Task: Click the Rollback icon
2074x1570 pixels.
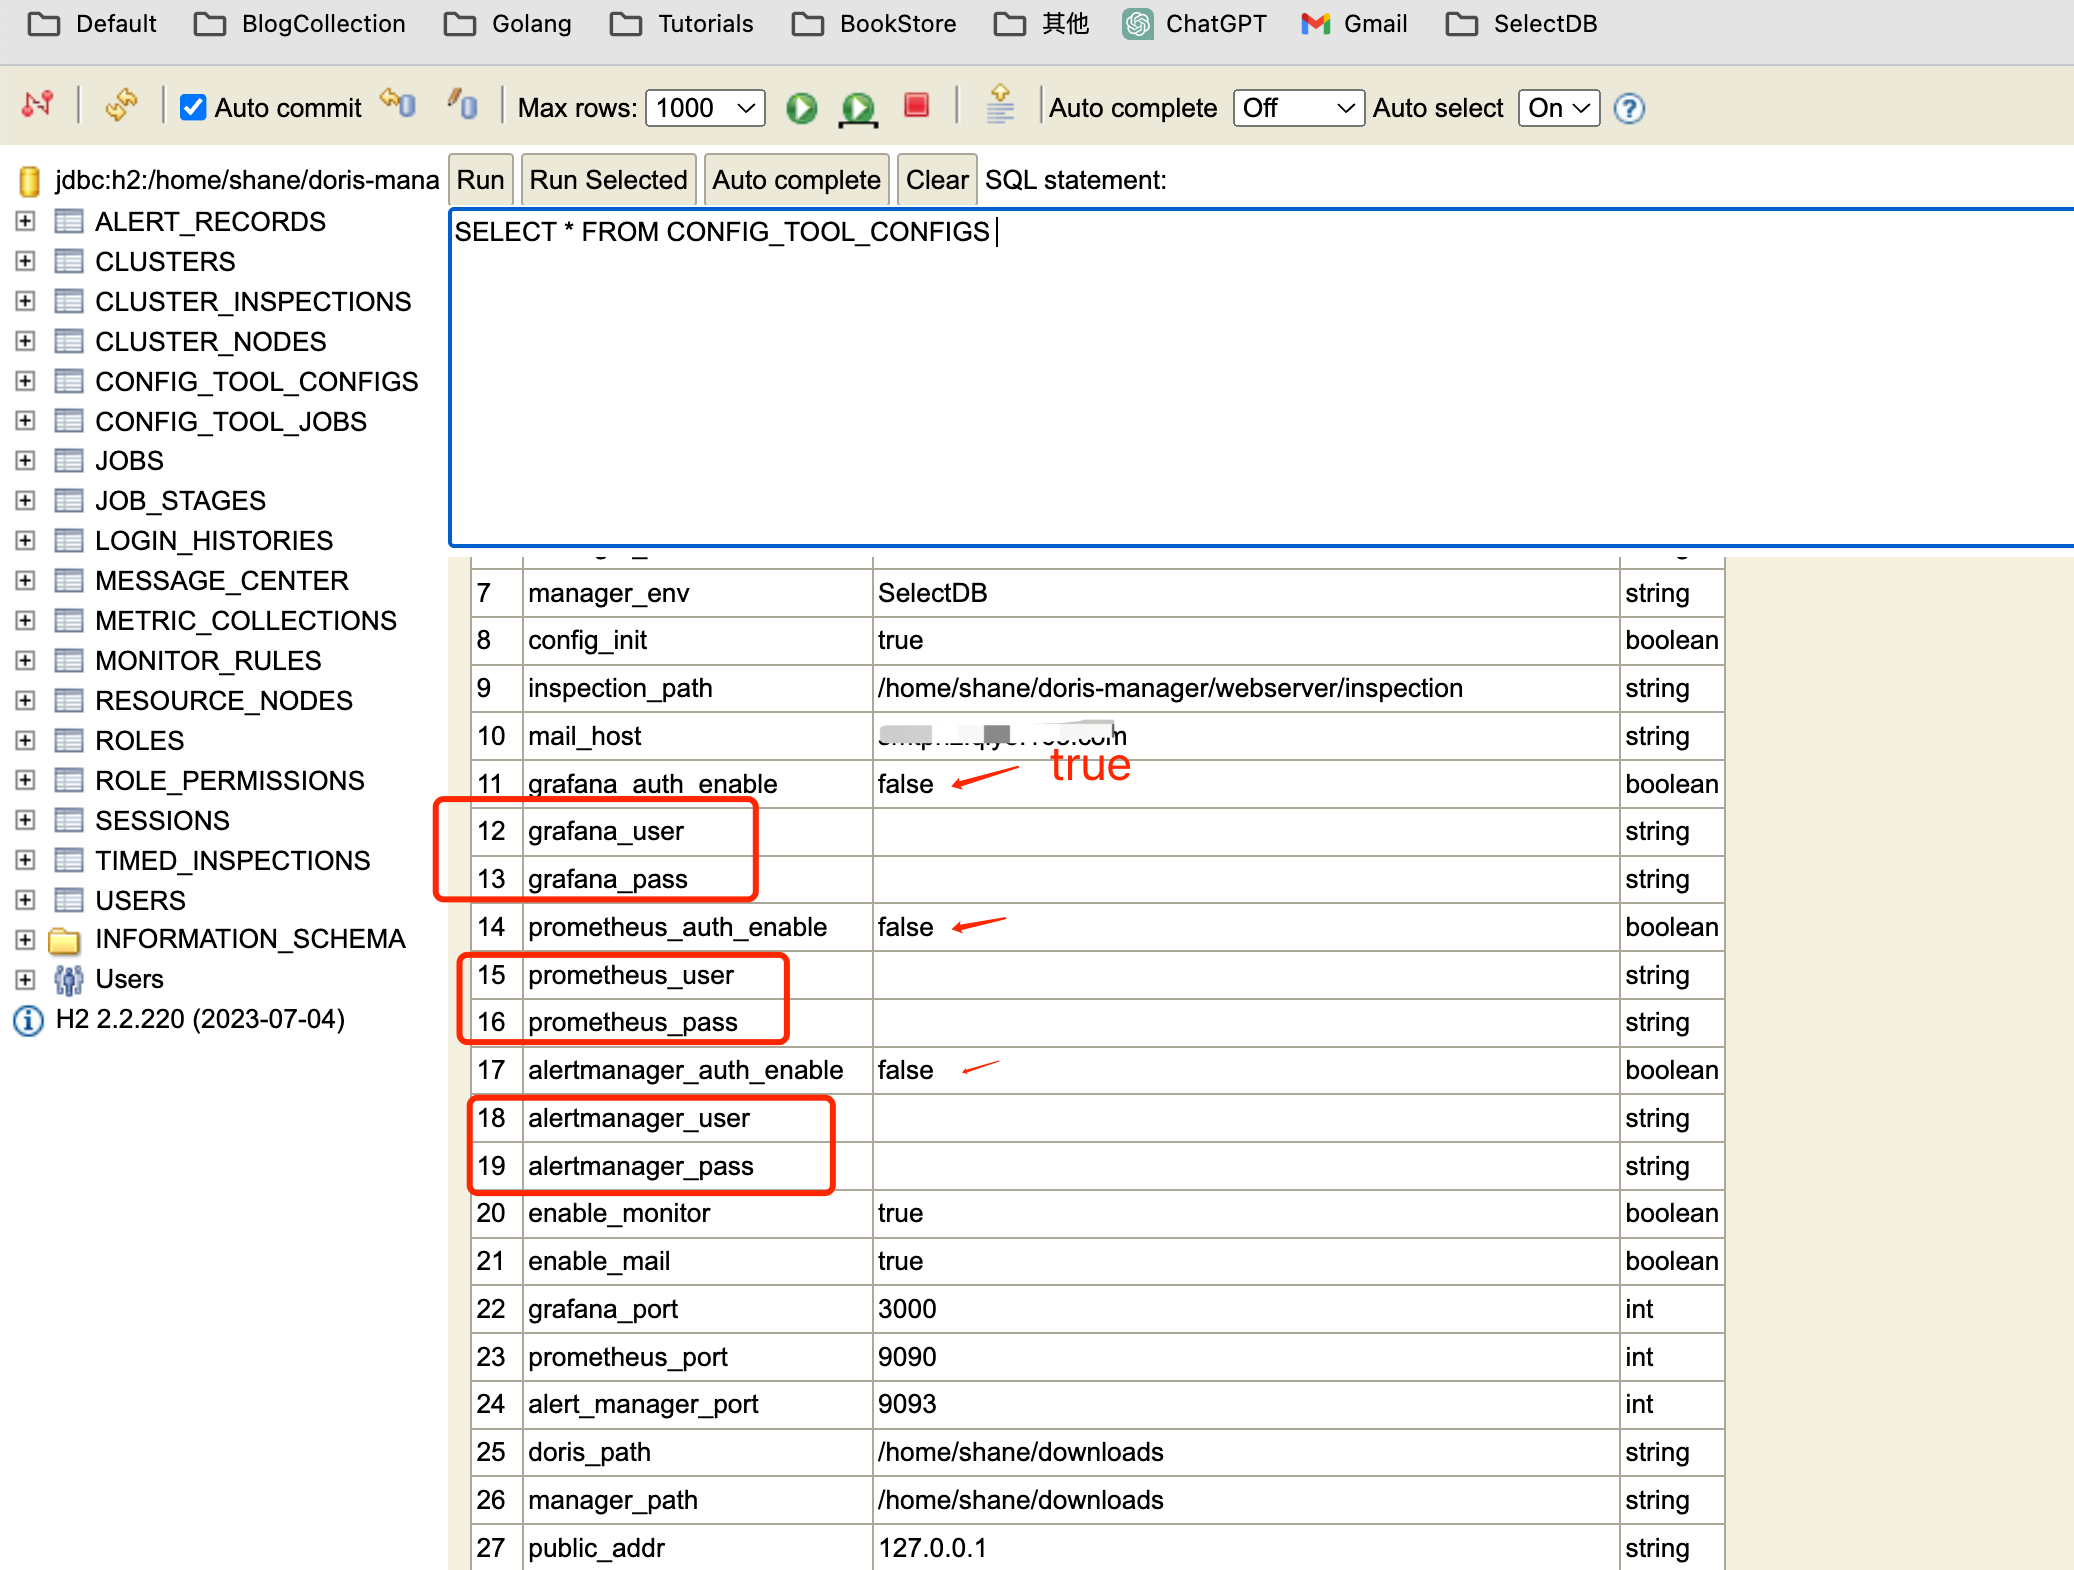Action: click(x=398, y=103)
